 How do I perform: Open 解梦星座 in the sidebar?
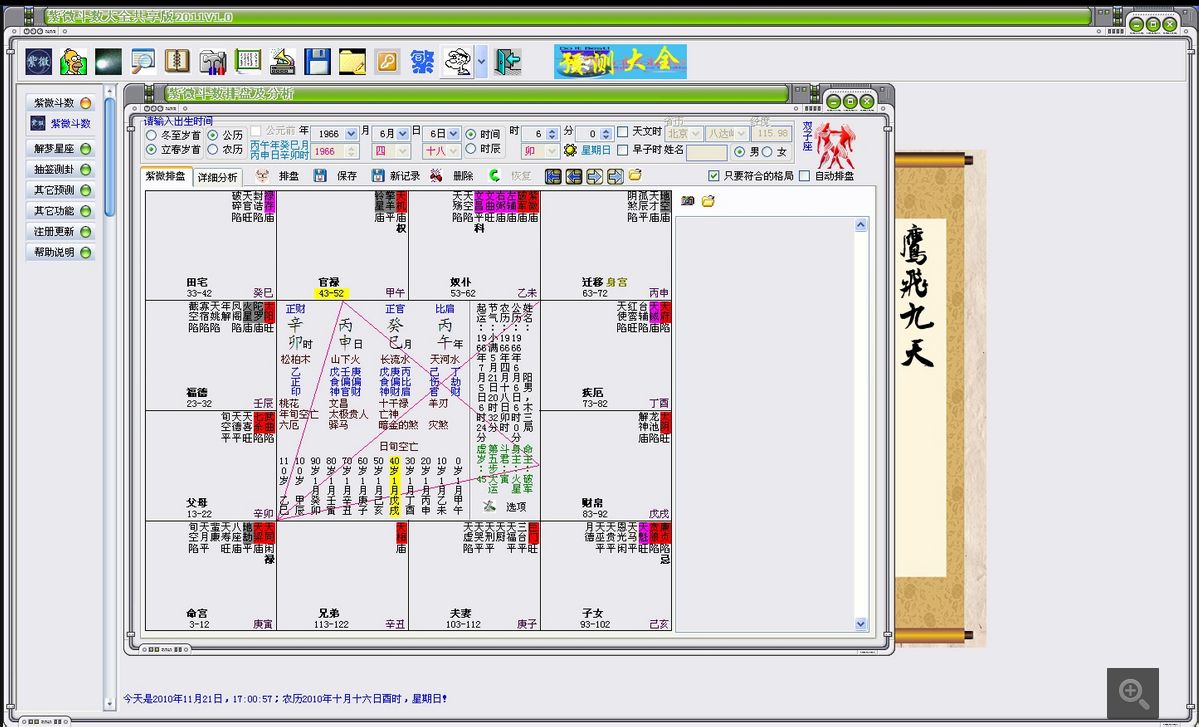tap(61, 148)
